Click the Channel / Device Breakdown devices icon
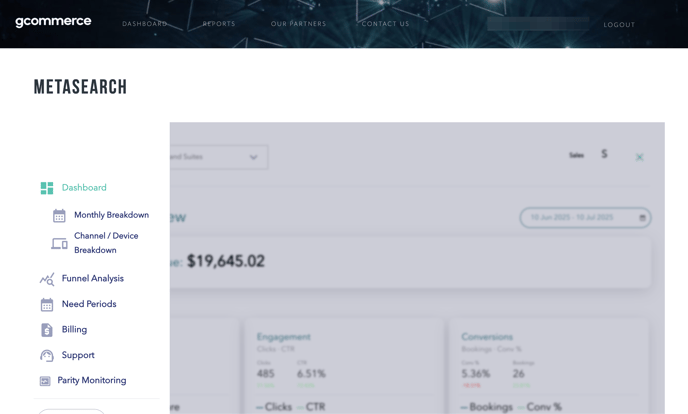This screenshot has height=414, width=688. [59, 243]
